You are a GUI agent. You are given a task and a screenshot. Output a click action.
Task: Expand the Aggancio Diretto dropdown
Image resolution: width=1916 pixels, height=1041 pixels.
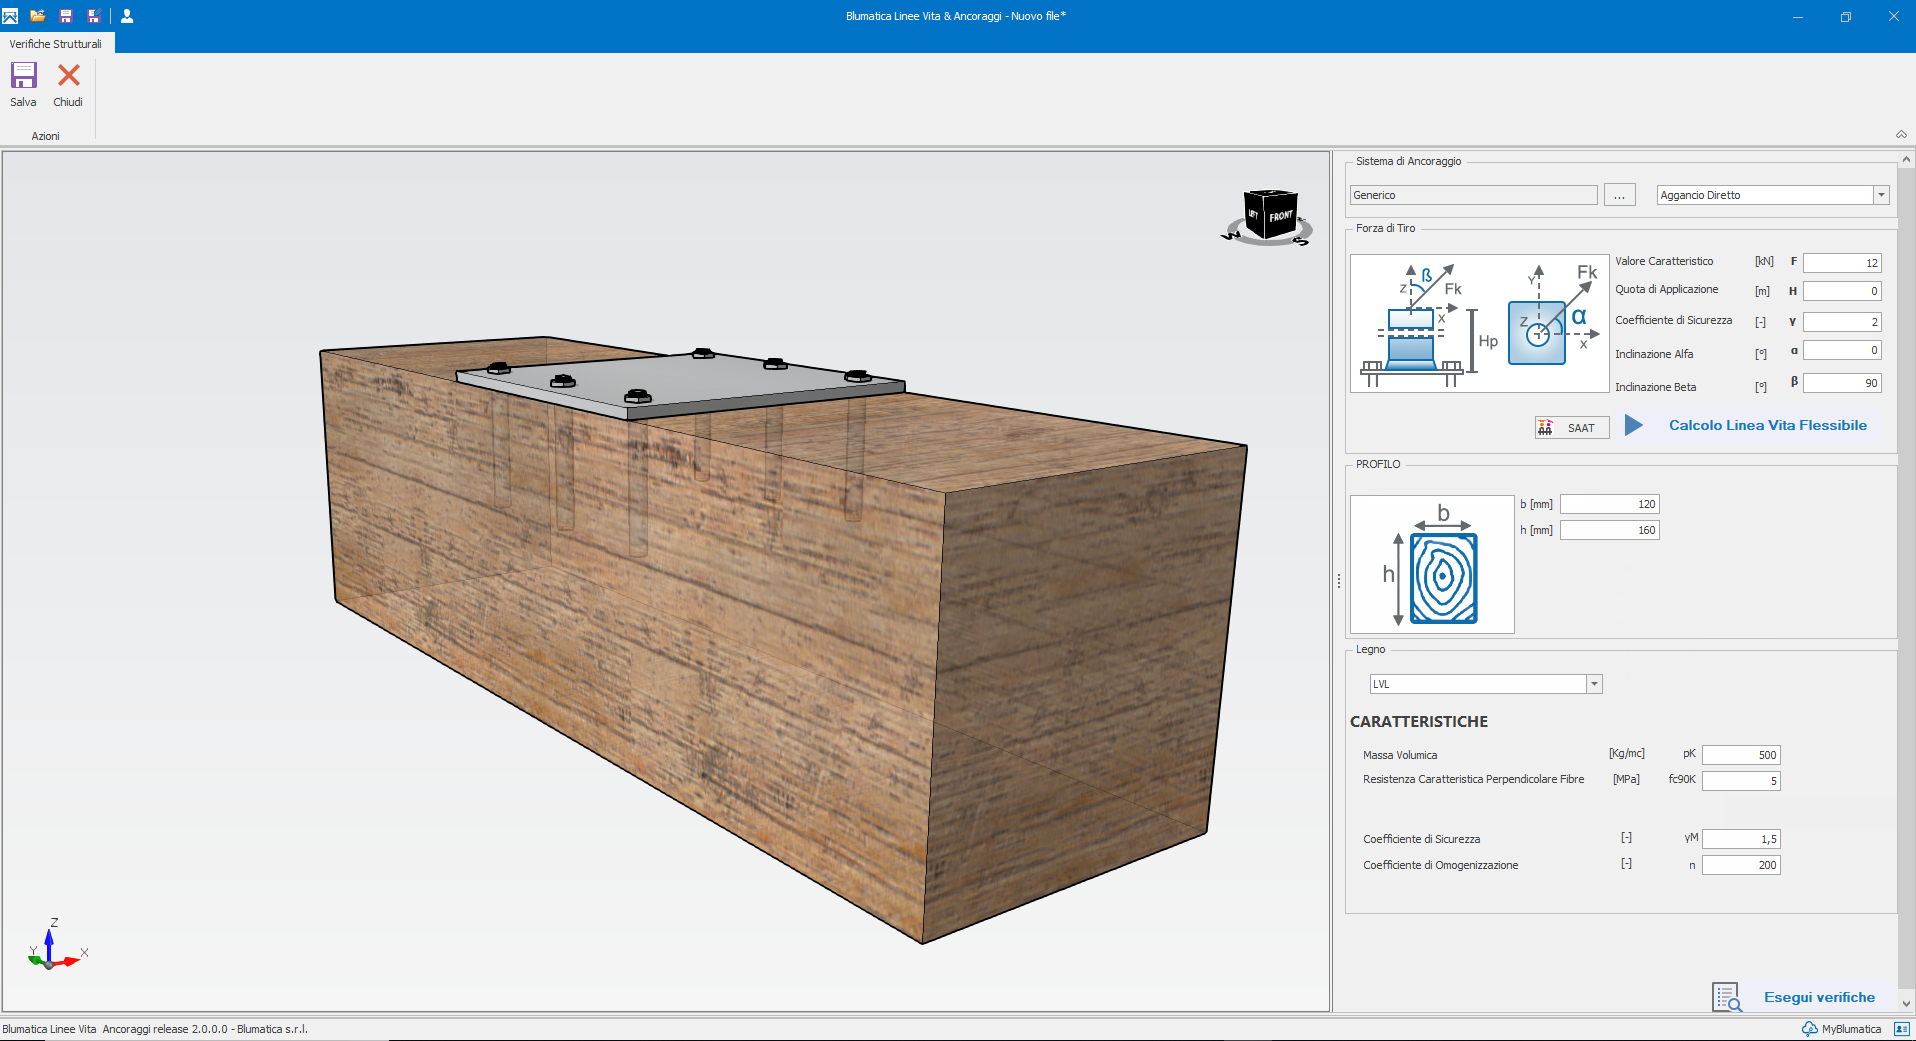pos(1881,195)
